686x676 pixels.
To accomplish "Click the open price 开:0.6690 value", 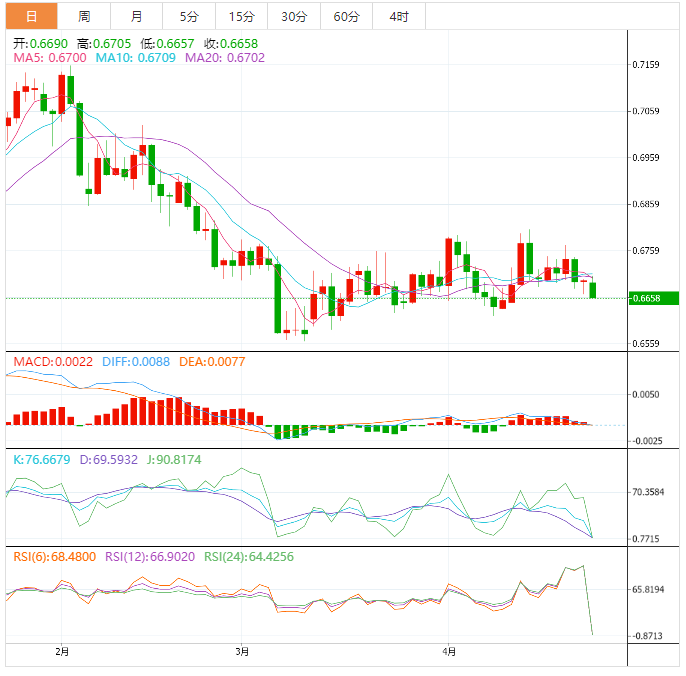I will (x=40, y=44).
